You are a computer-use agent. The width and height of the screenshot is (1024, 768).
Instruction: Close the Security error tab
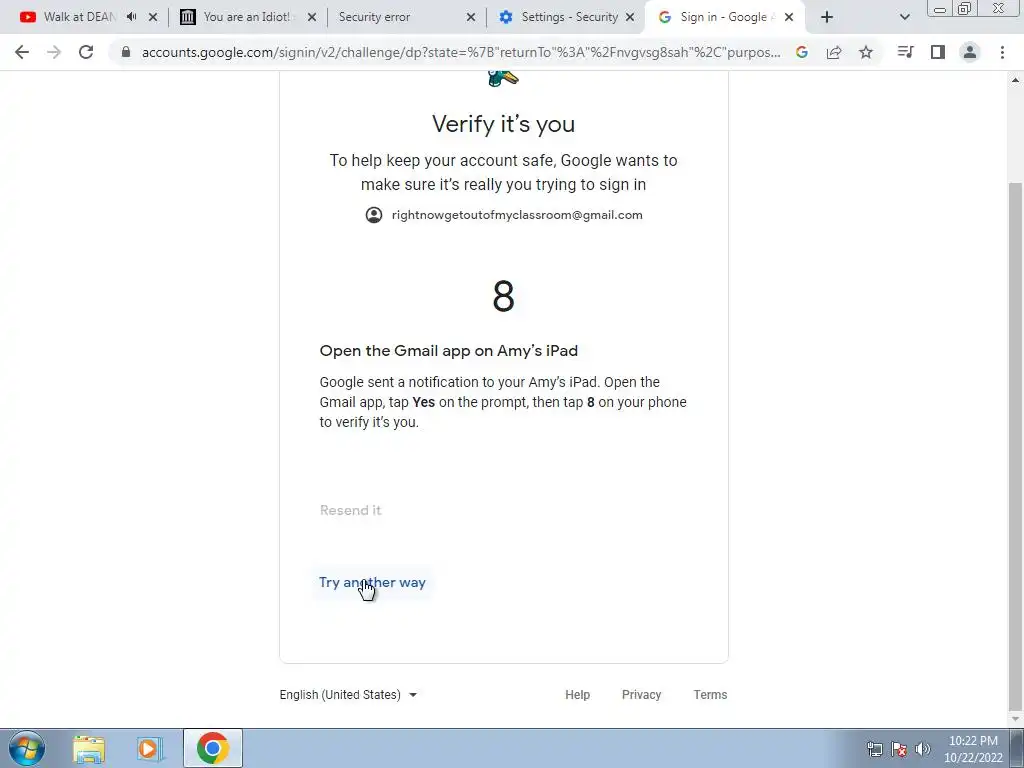pyautogui.click(x=471, y=18)
